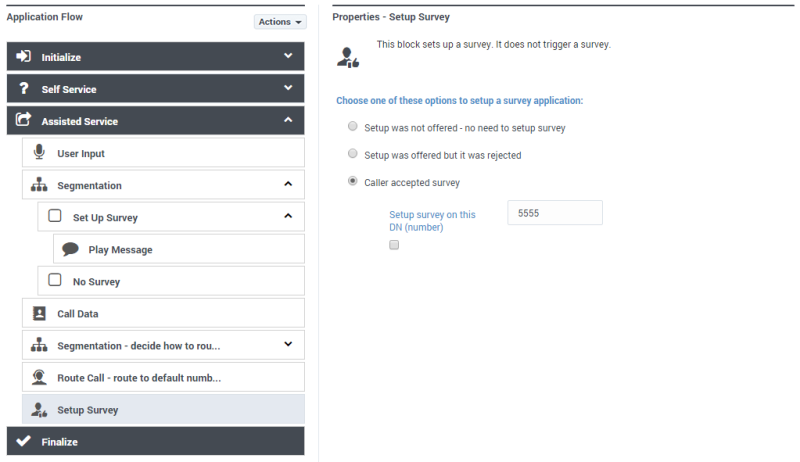The image size is (800, 462).
Task: Click the Self Service question mark icon
Action: [24, 89]
